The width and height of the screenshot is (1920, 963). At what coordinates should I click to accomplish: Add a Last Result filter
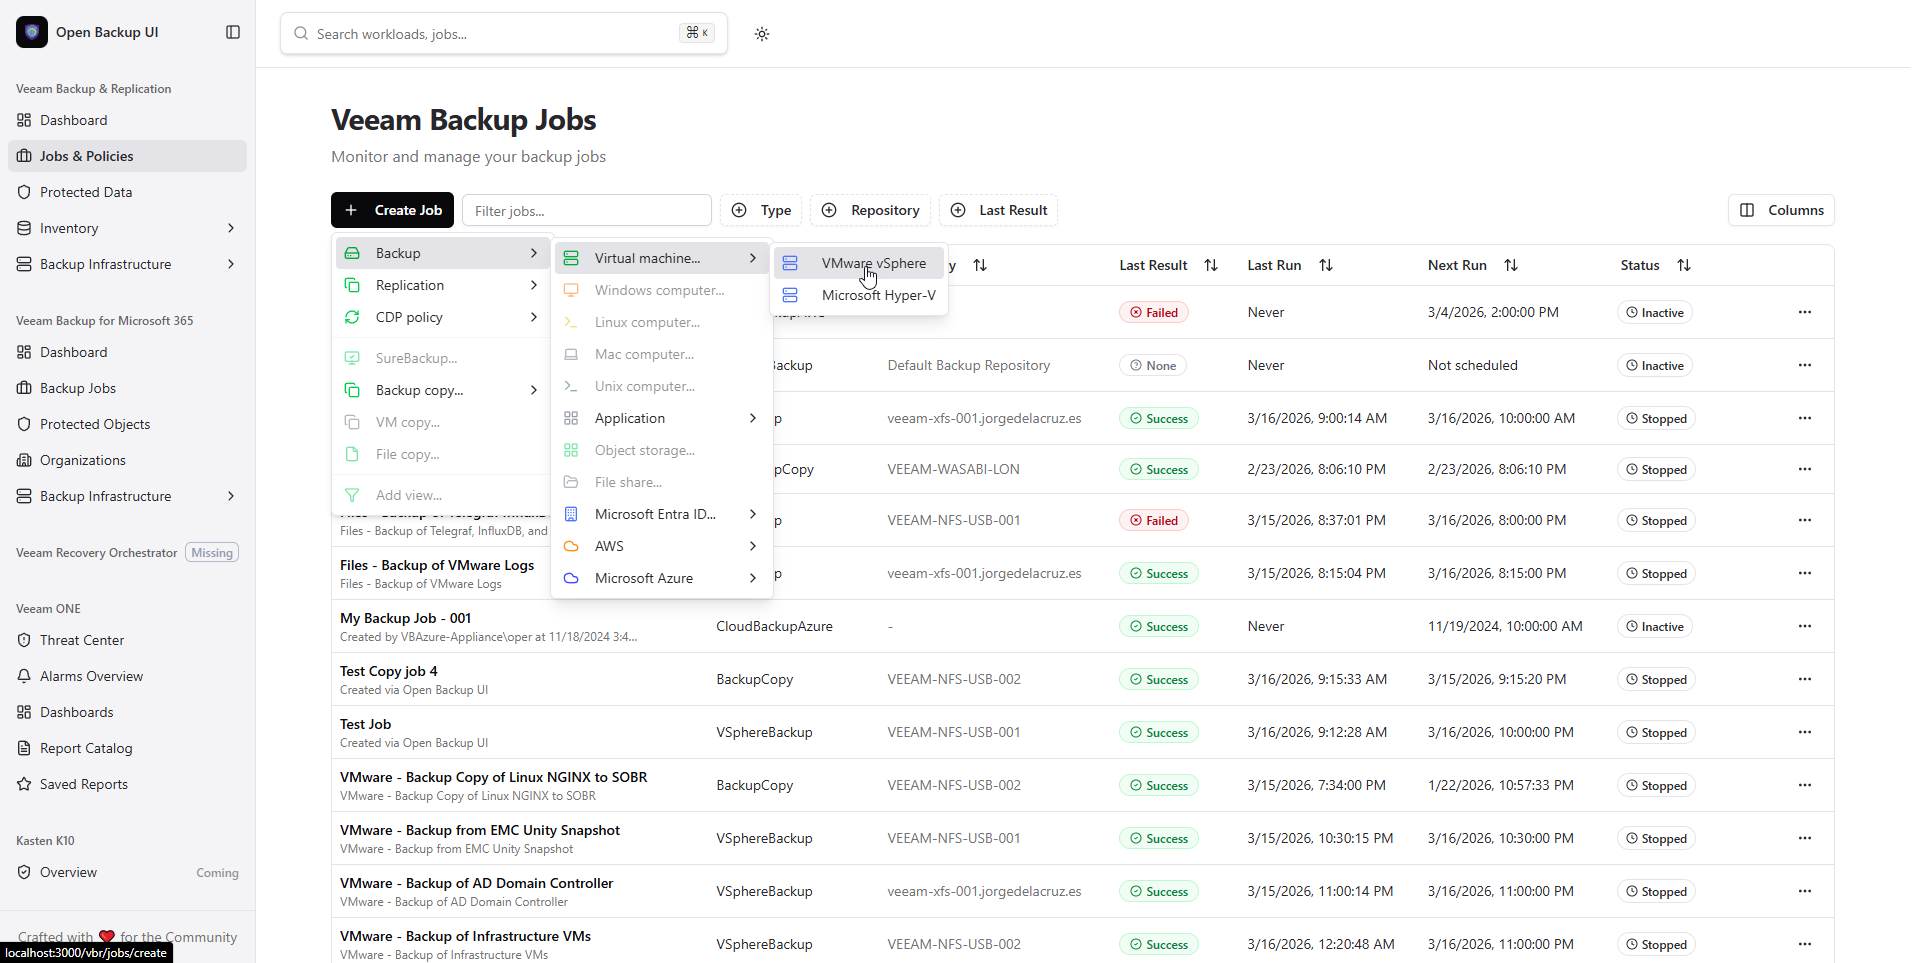(998, 210)
